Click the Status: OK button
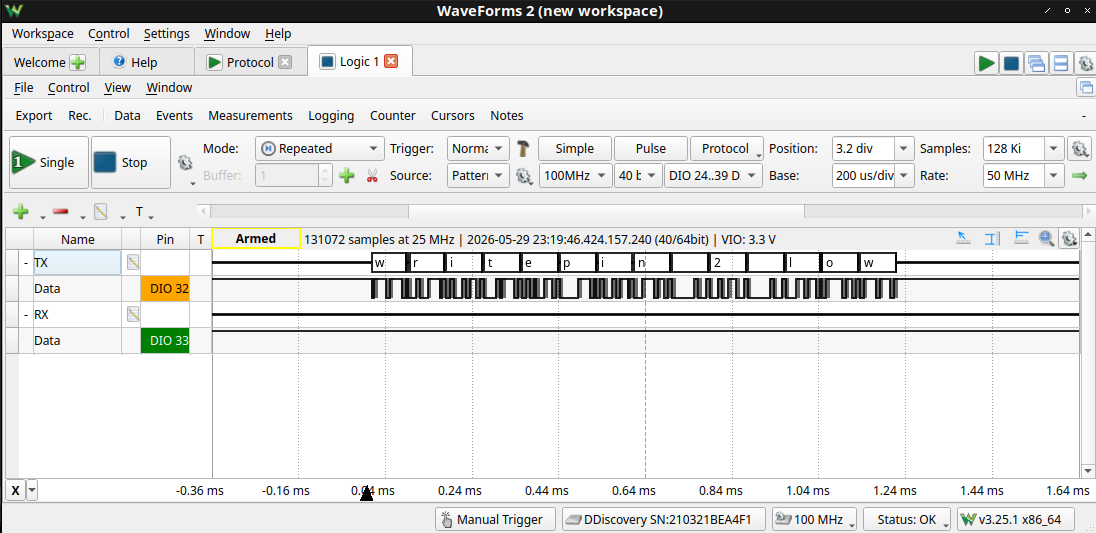This screenshot has height=533, width=1096. (907, 520)
